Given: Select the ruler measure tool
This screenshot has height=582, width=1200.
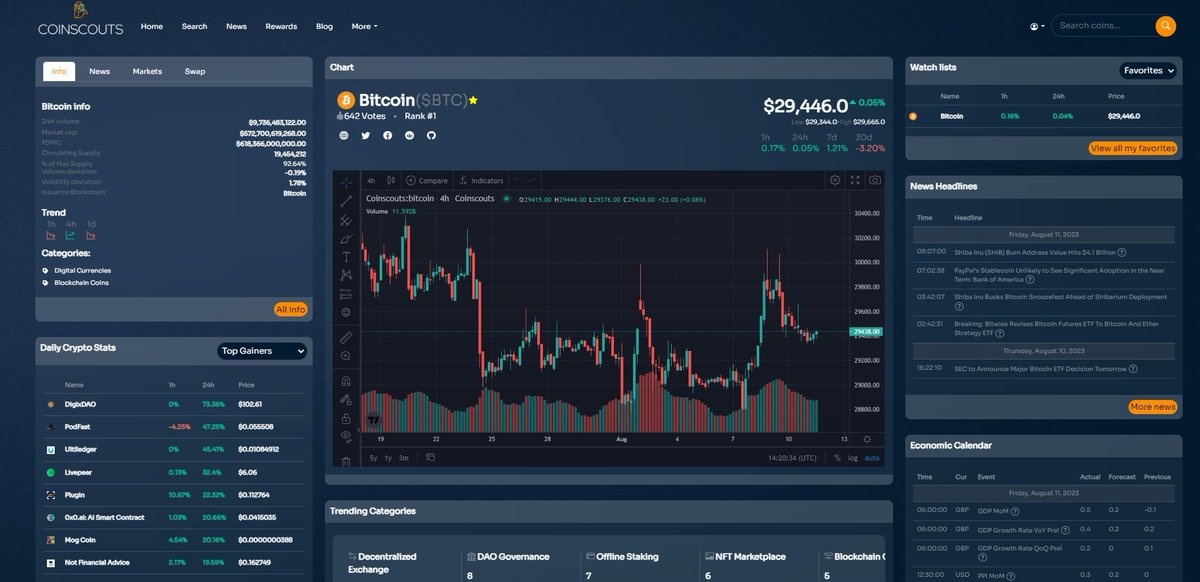Looking at the screenshot, I should pos(346,337).
